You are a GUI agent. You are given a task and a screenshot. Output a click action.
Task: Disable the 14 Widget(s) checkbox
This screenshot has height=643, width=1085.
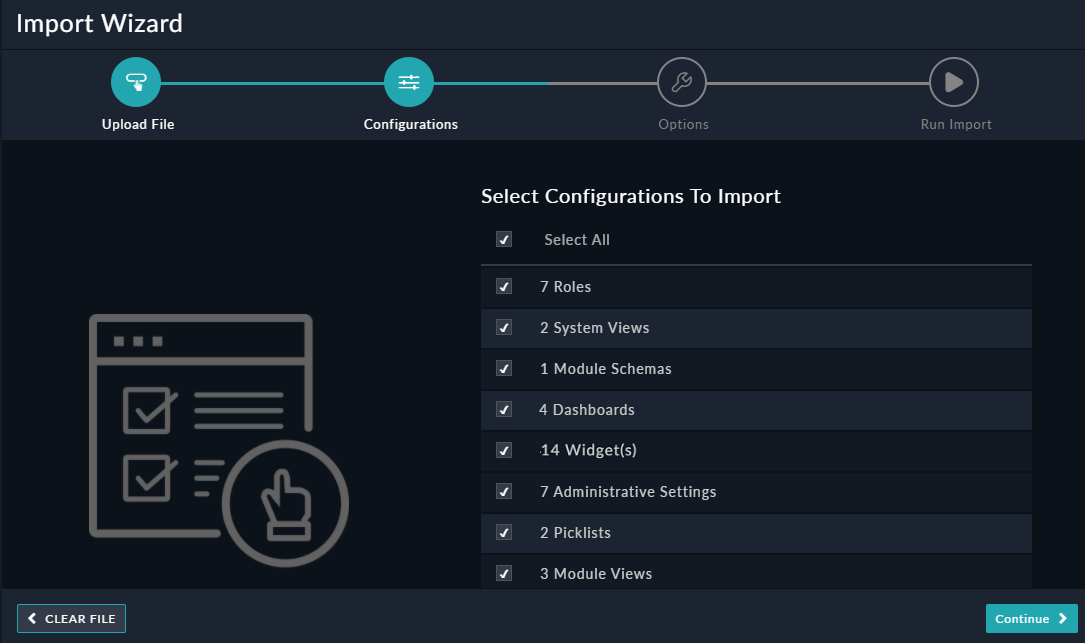tap(504, 450)
